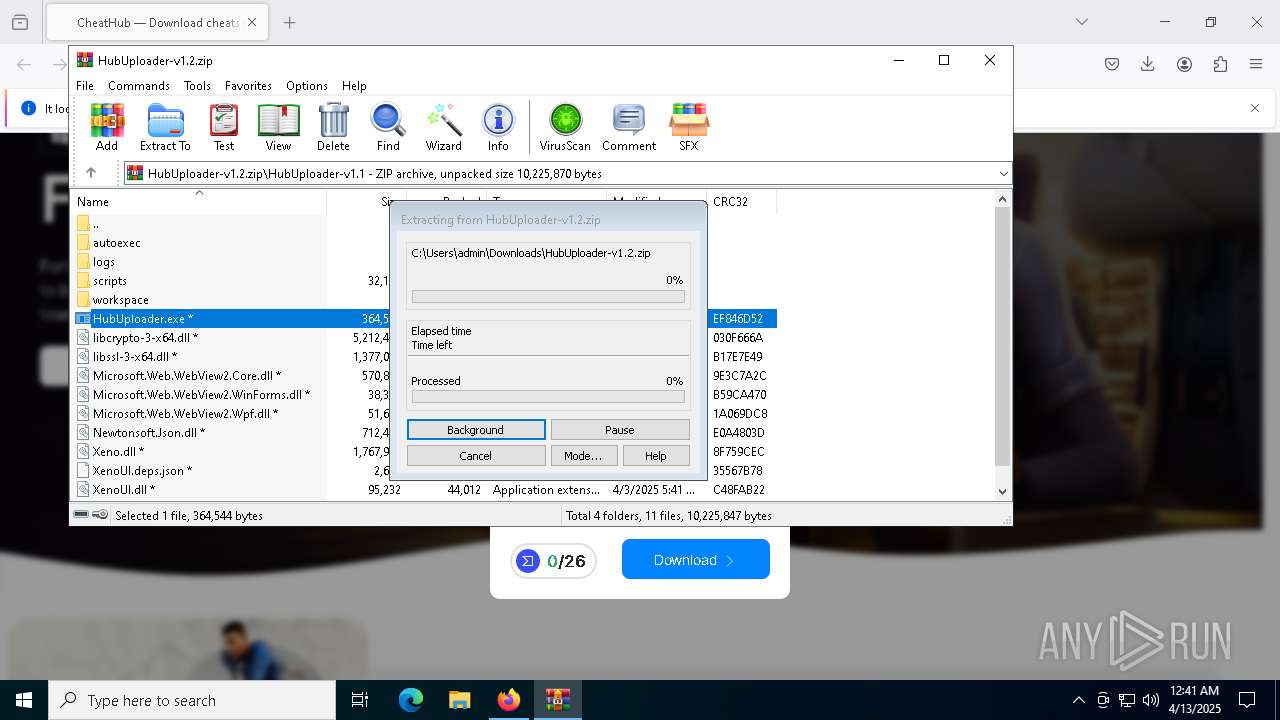The image size is (1280, 720).
Task: Click the Background button in extraction dialog
Action: click(476, 430)
